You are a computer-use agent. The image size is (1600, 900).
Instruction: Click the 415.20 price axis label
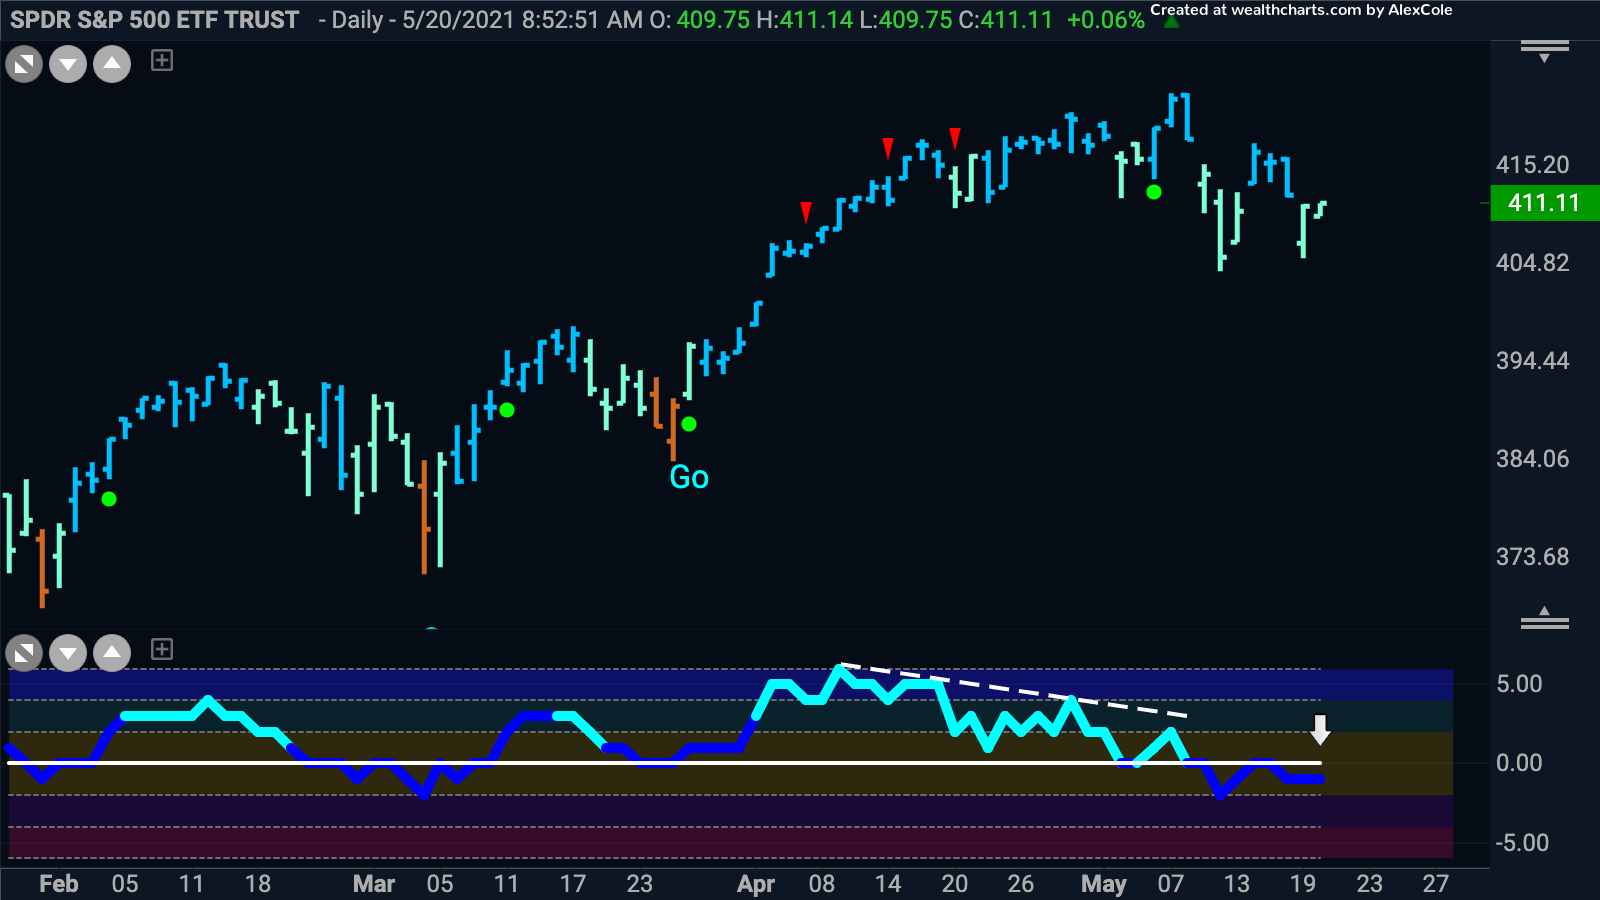coord(1532,165)
